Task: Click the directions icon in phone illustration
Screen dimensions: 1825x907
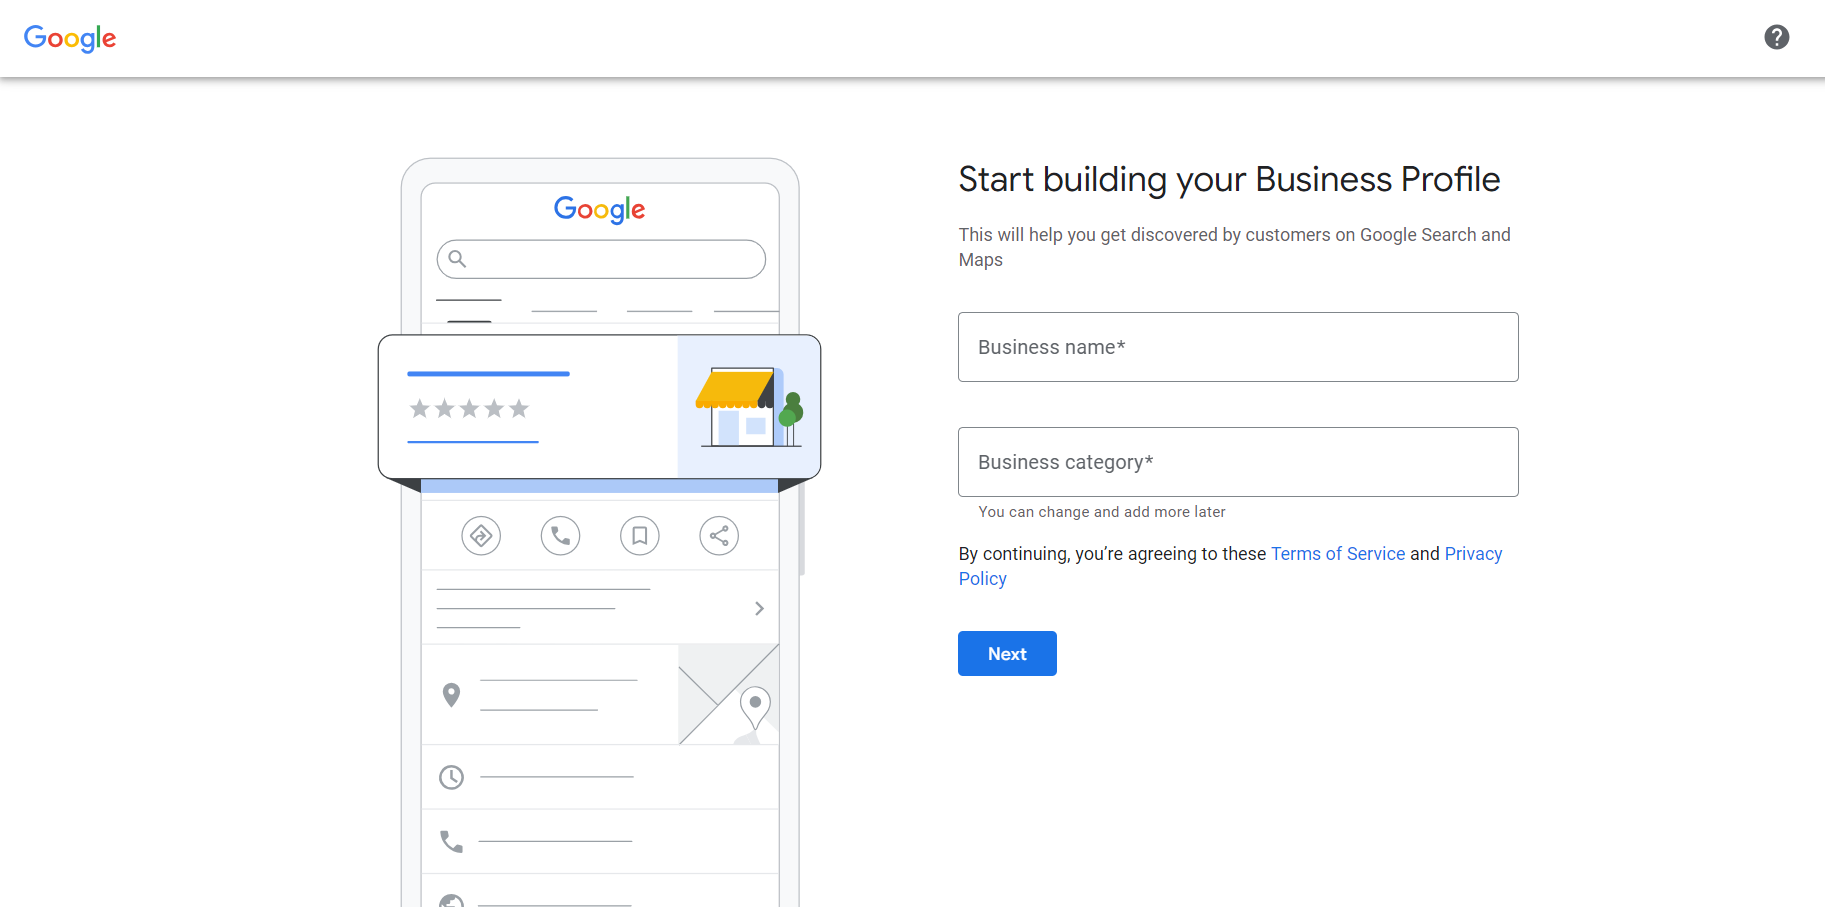Action: [481, 536]
